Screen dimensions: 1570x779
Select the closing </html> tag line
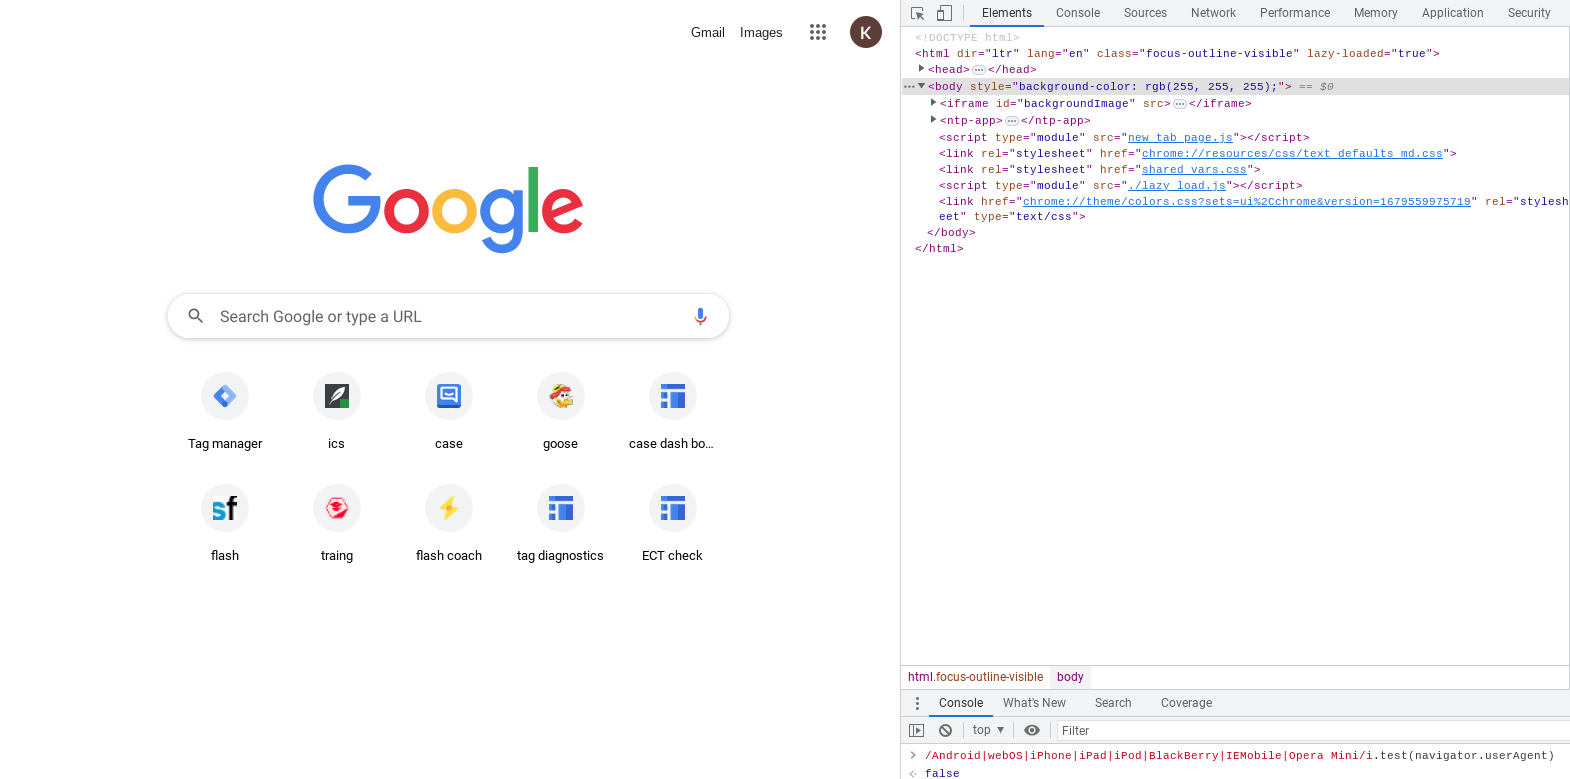point(939,249)
